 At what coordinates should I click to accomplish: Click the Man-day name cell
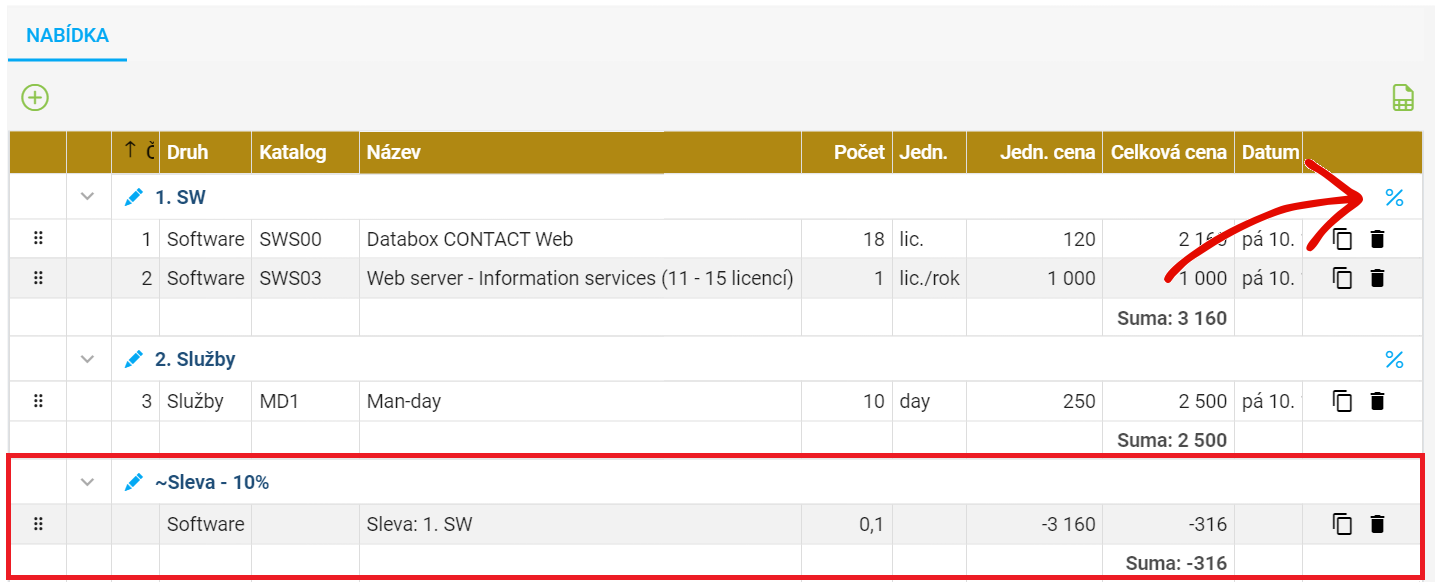[x=580, y=401]
